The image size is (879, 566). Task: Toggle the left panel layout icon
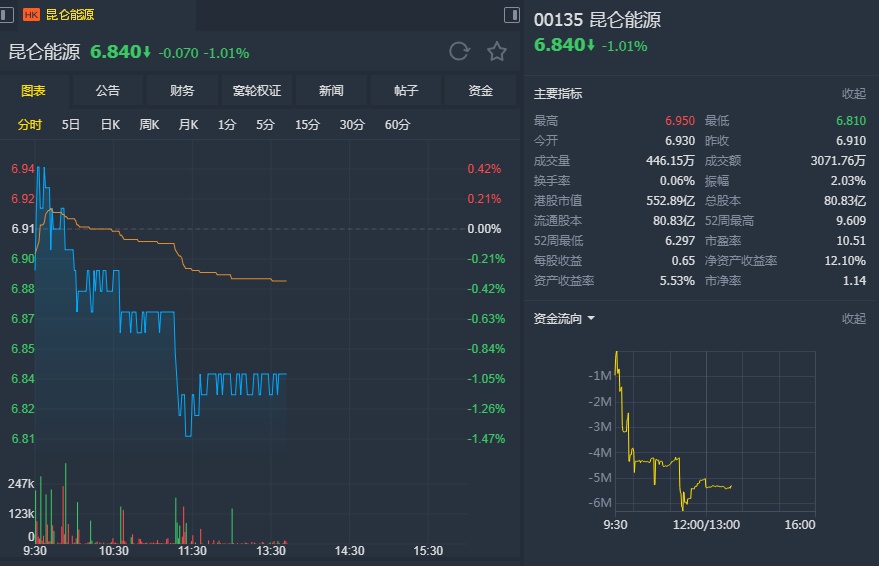[9, 14]
